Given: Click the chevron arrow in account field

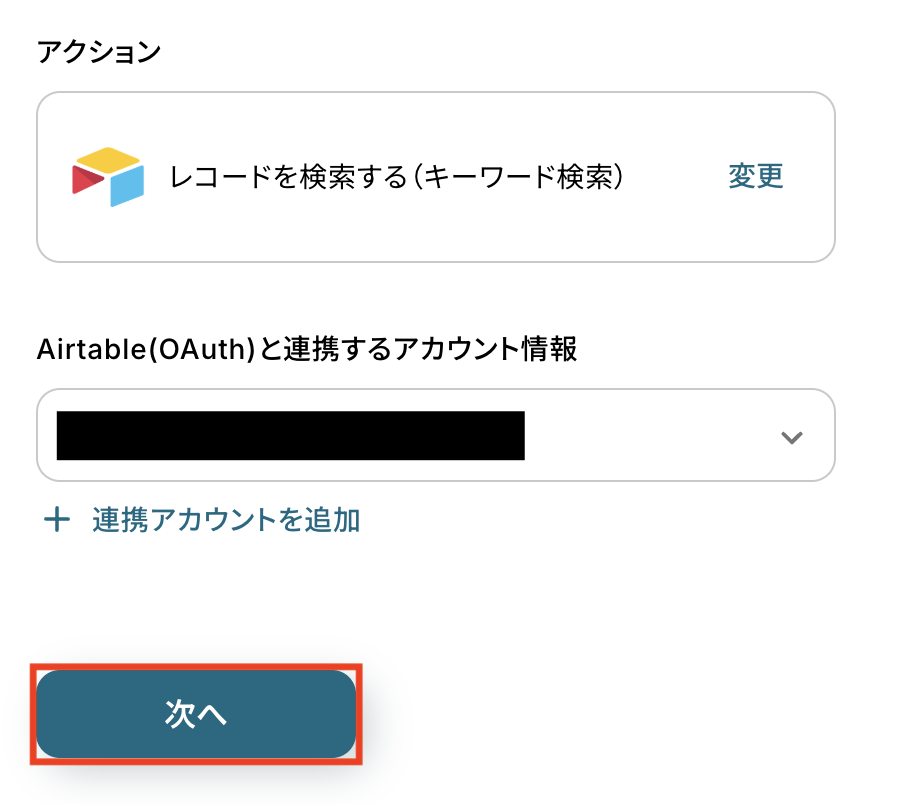Looking at the screenshot, I should coord(792,437).
